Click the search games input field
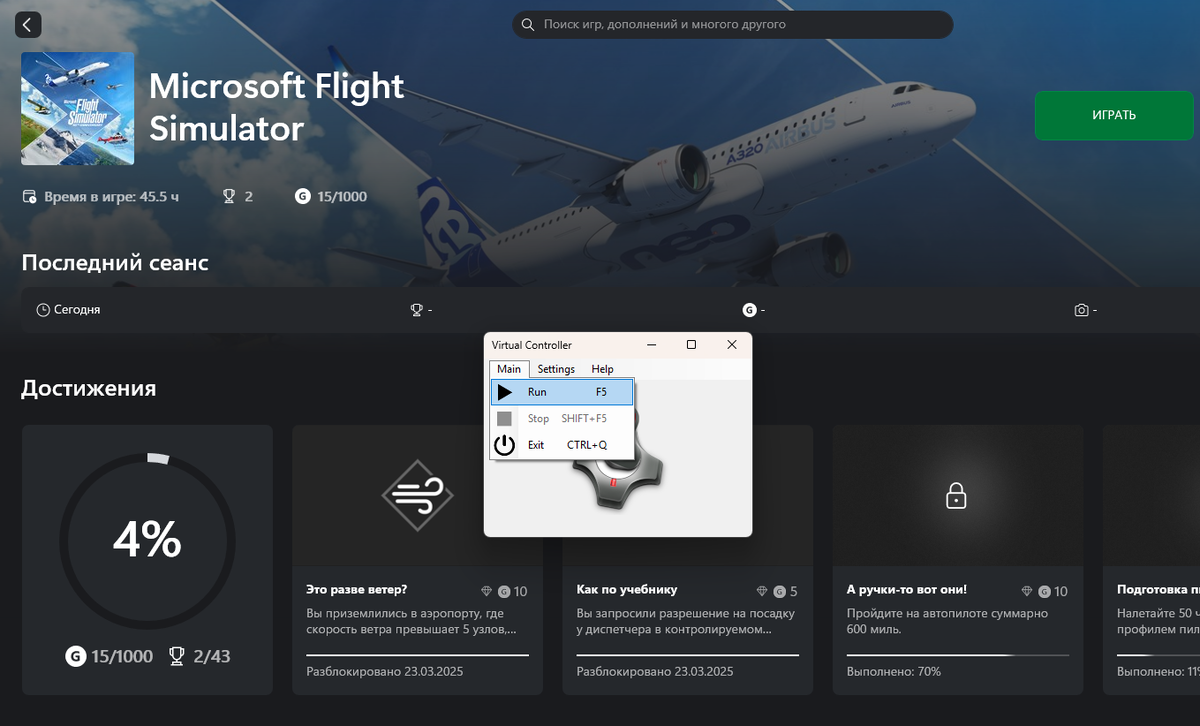1200x726 pixels. coord(732,24)
